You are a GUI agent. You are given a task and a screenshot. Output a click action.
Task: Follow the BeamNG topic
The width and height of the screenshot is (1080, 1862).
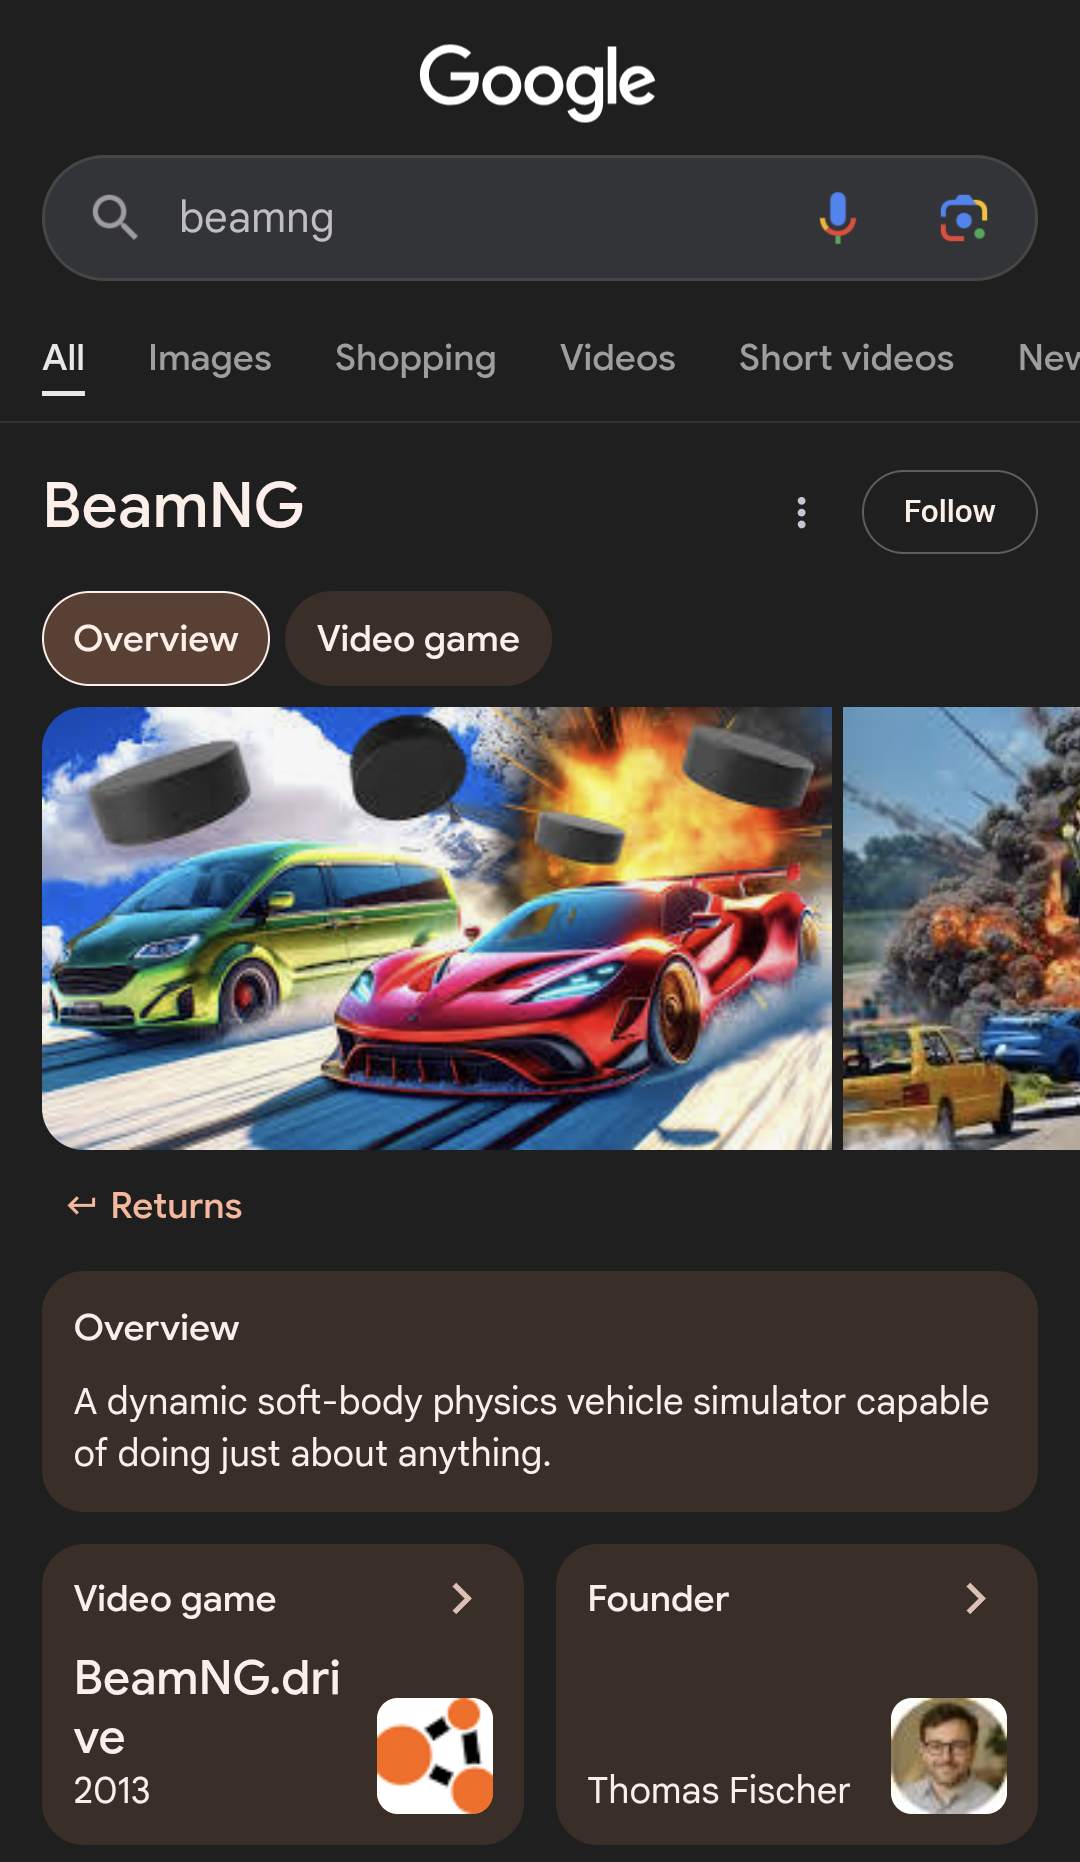tap(949, 512)
